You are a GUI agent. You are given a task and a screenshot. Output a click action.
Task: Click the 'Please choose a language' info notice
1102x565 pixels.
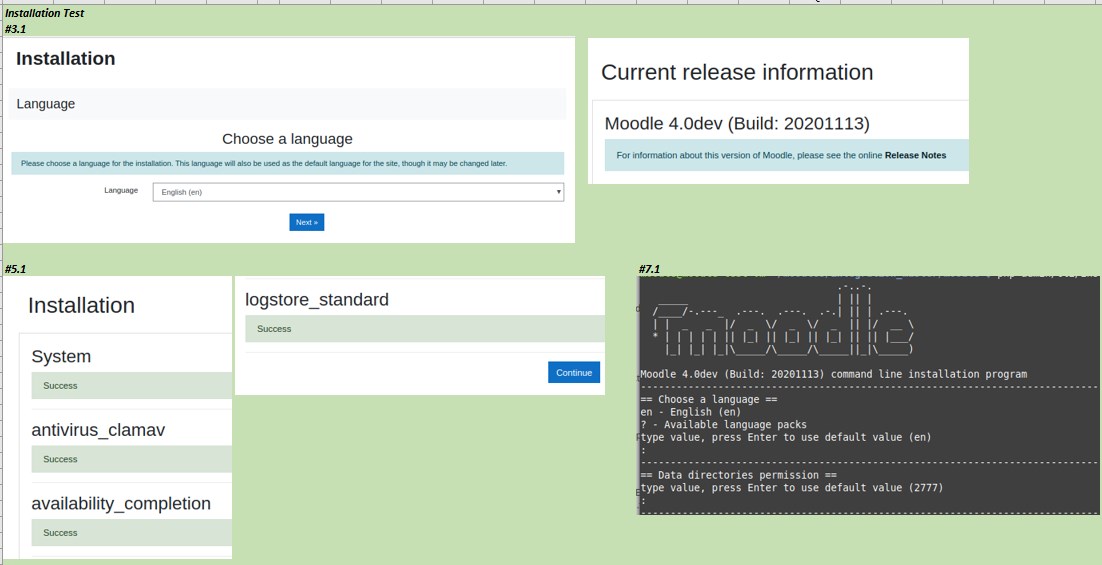click(x=287, y=163)
